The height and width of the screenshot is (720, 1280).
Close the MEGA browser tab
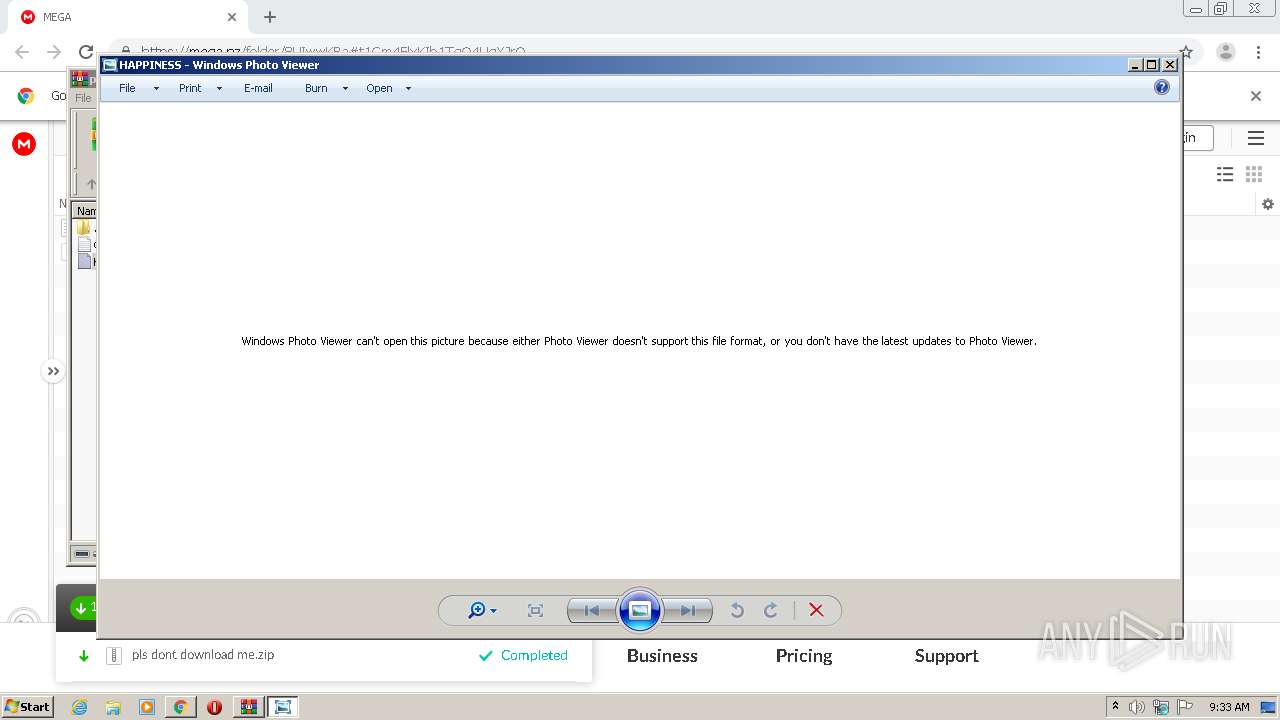pos(232,17)
